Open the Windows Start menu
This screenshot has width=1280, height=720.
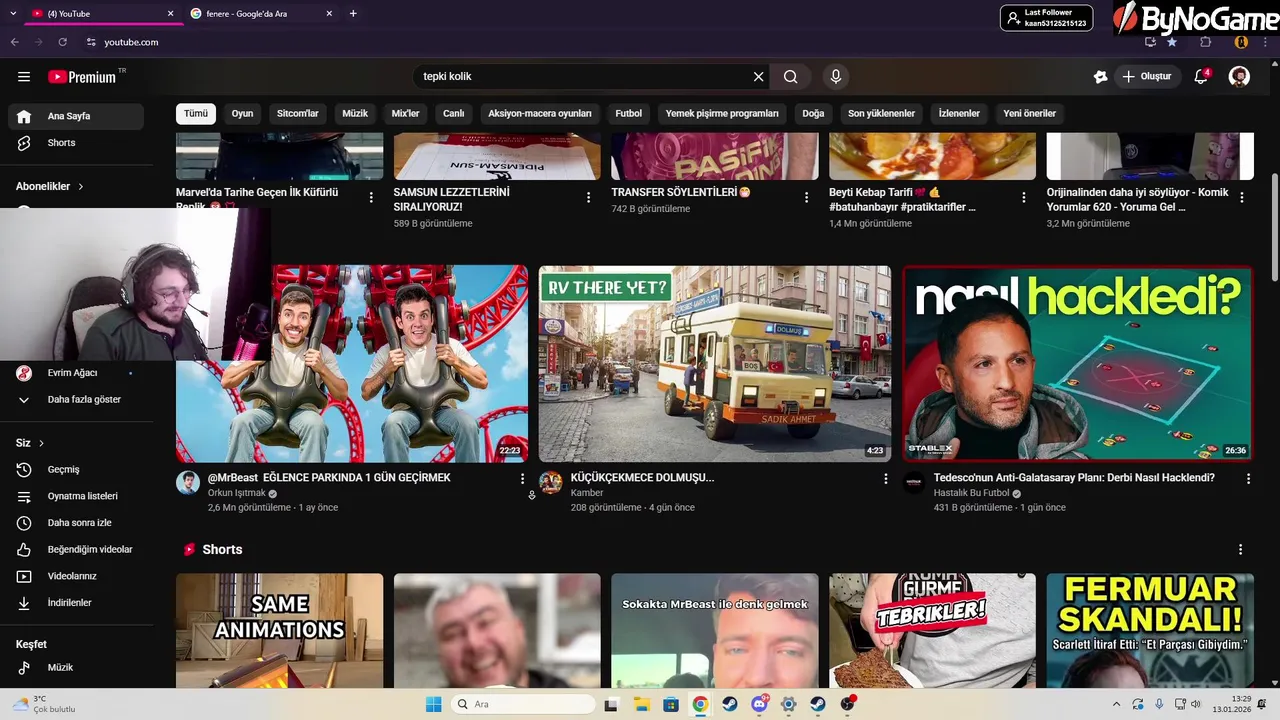coord(434,704)
